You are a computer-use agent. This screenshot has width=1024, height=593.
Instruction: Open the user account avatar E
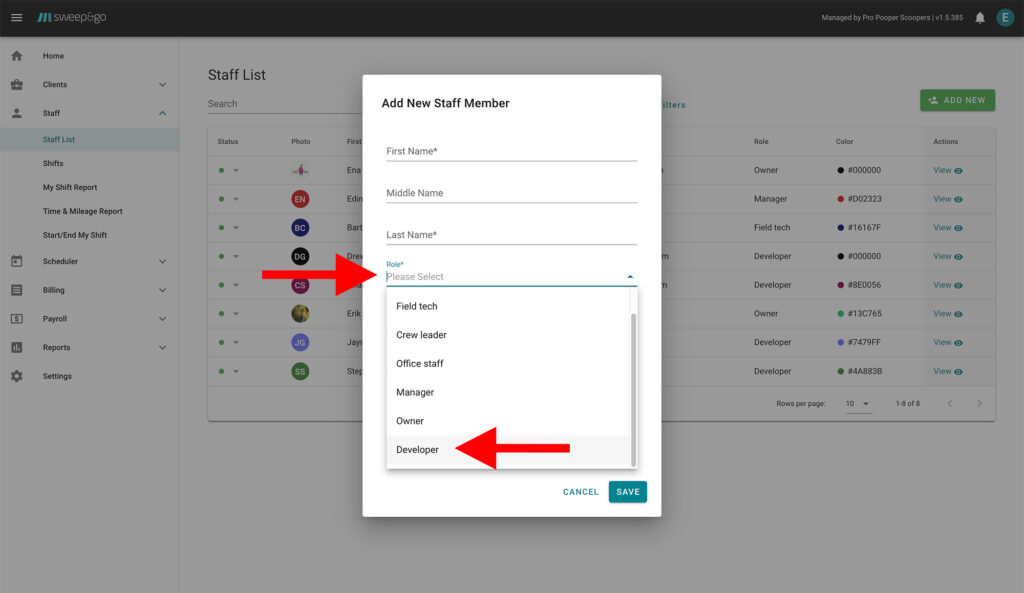(1005, 18)
